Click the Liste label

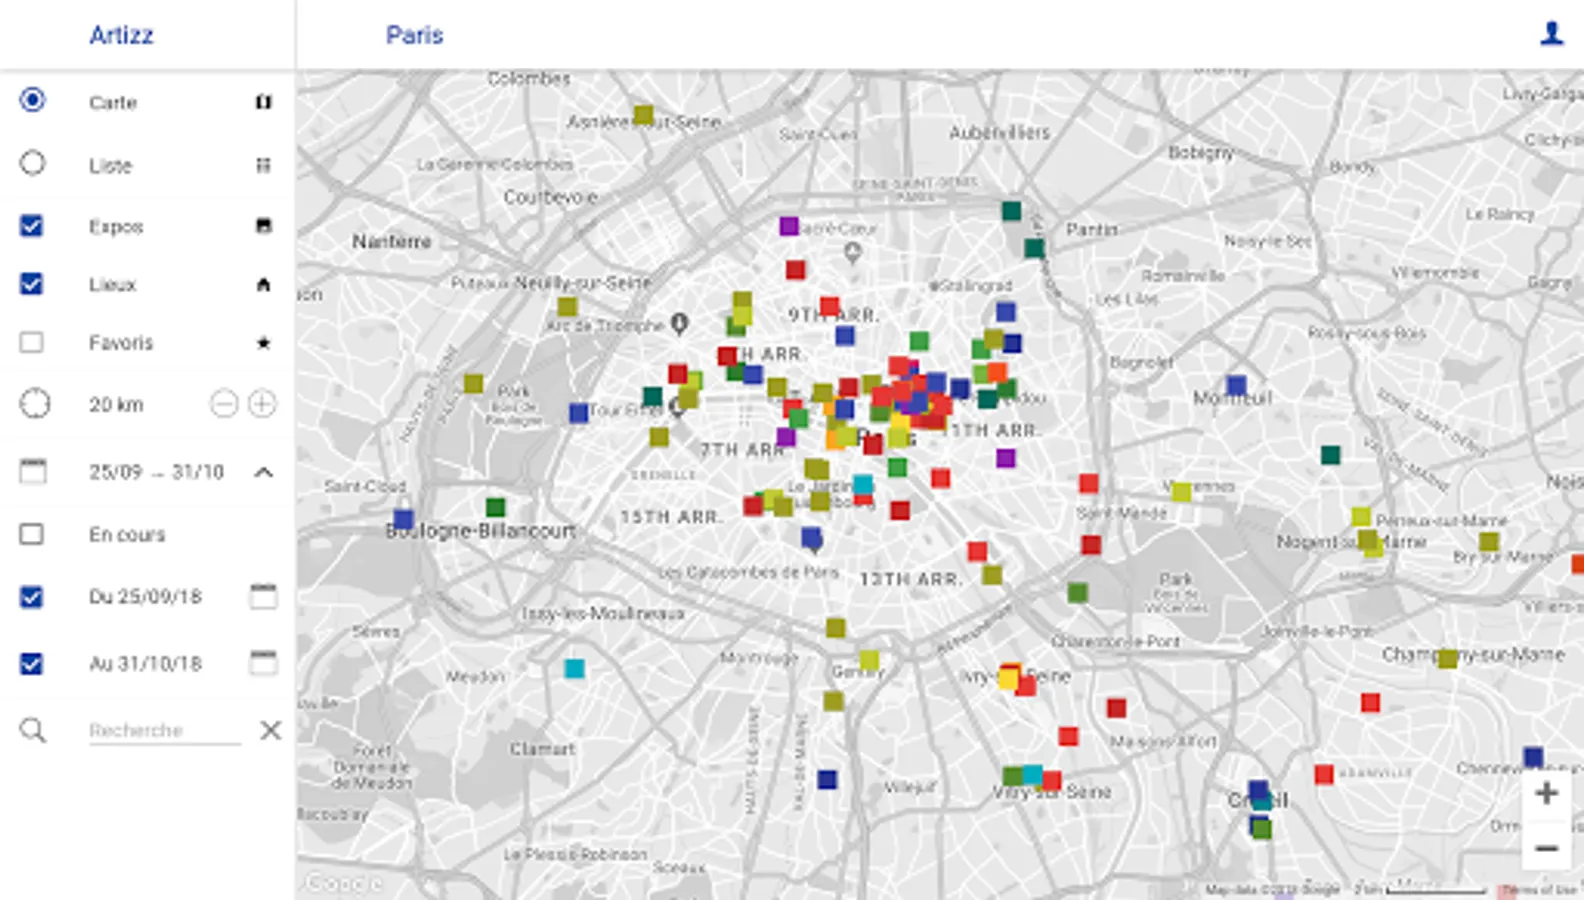pos(110,165)
